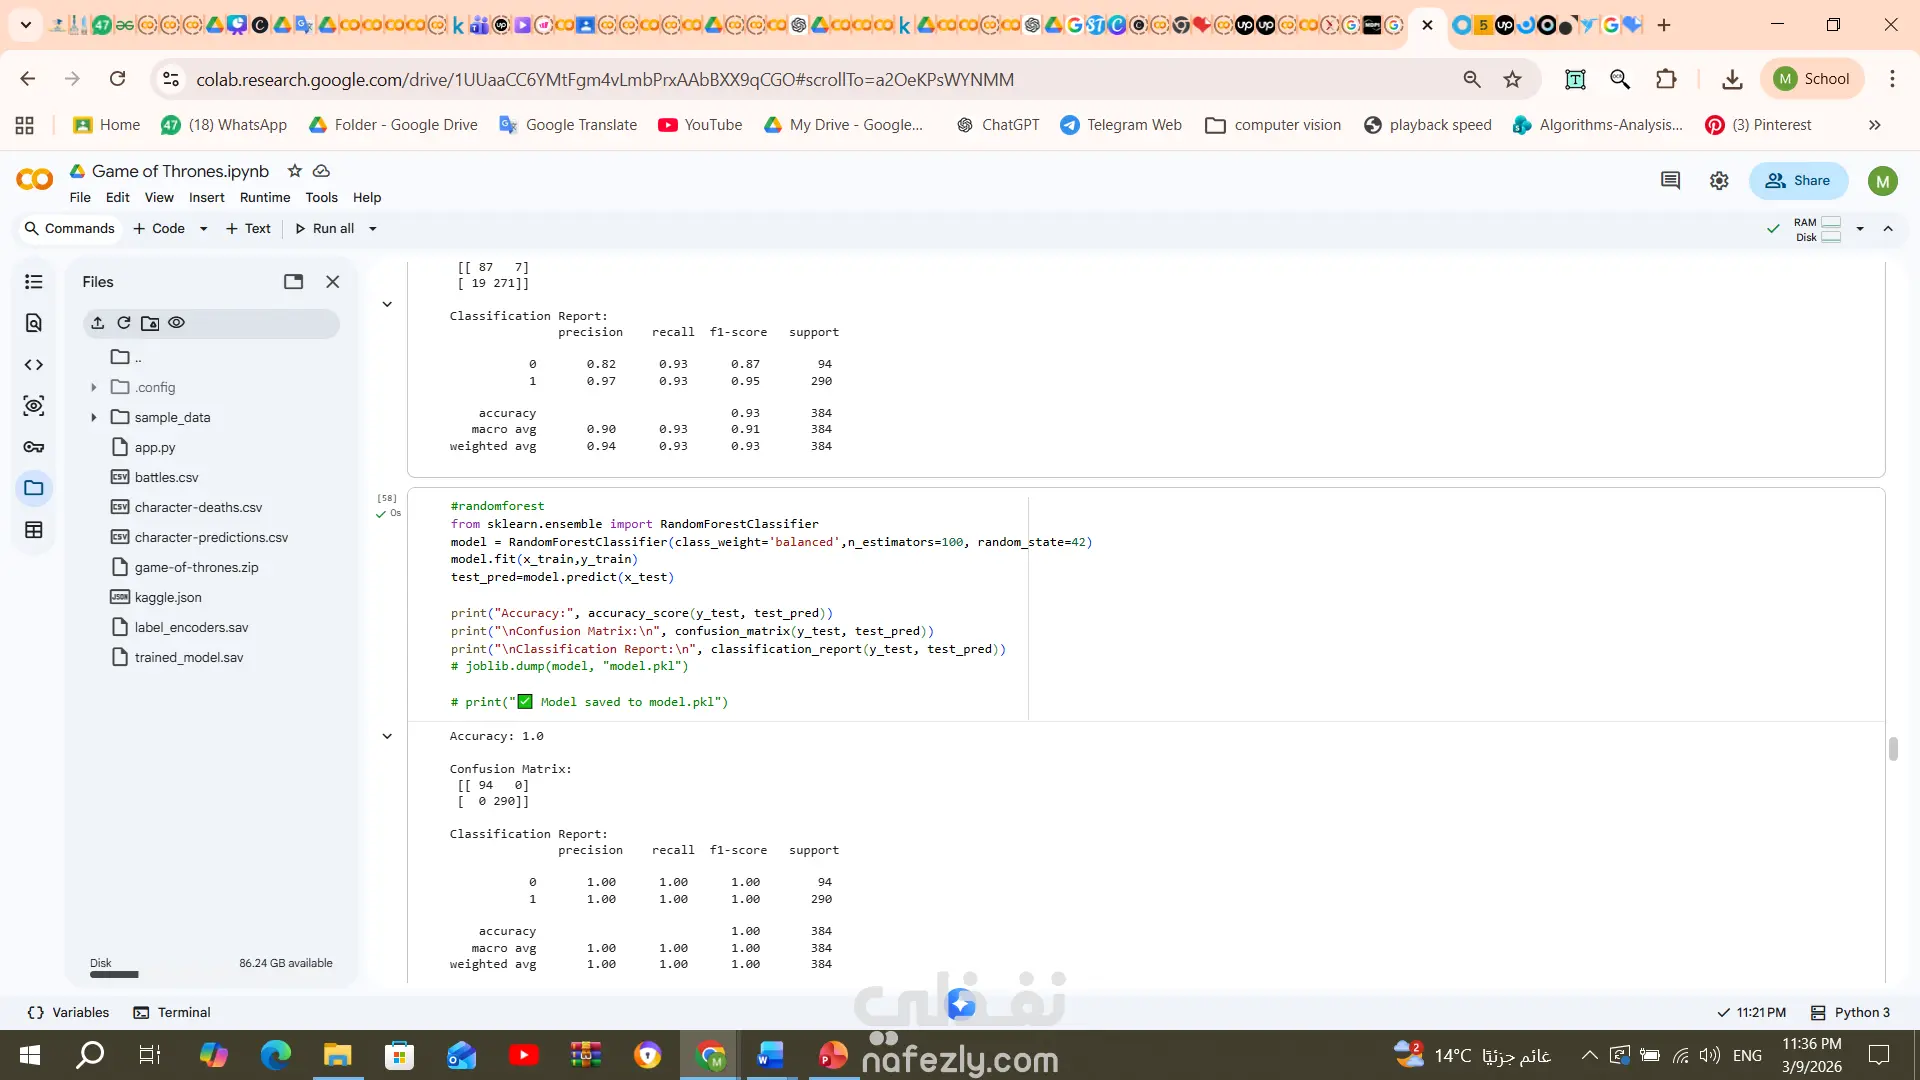The width and height of the screenshot is (1920, 1080).
Task: Open the comments icon in header
Action: click(1670, 181)
